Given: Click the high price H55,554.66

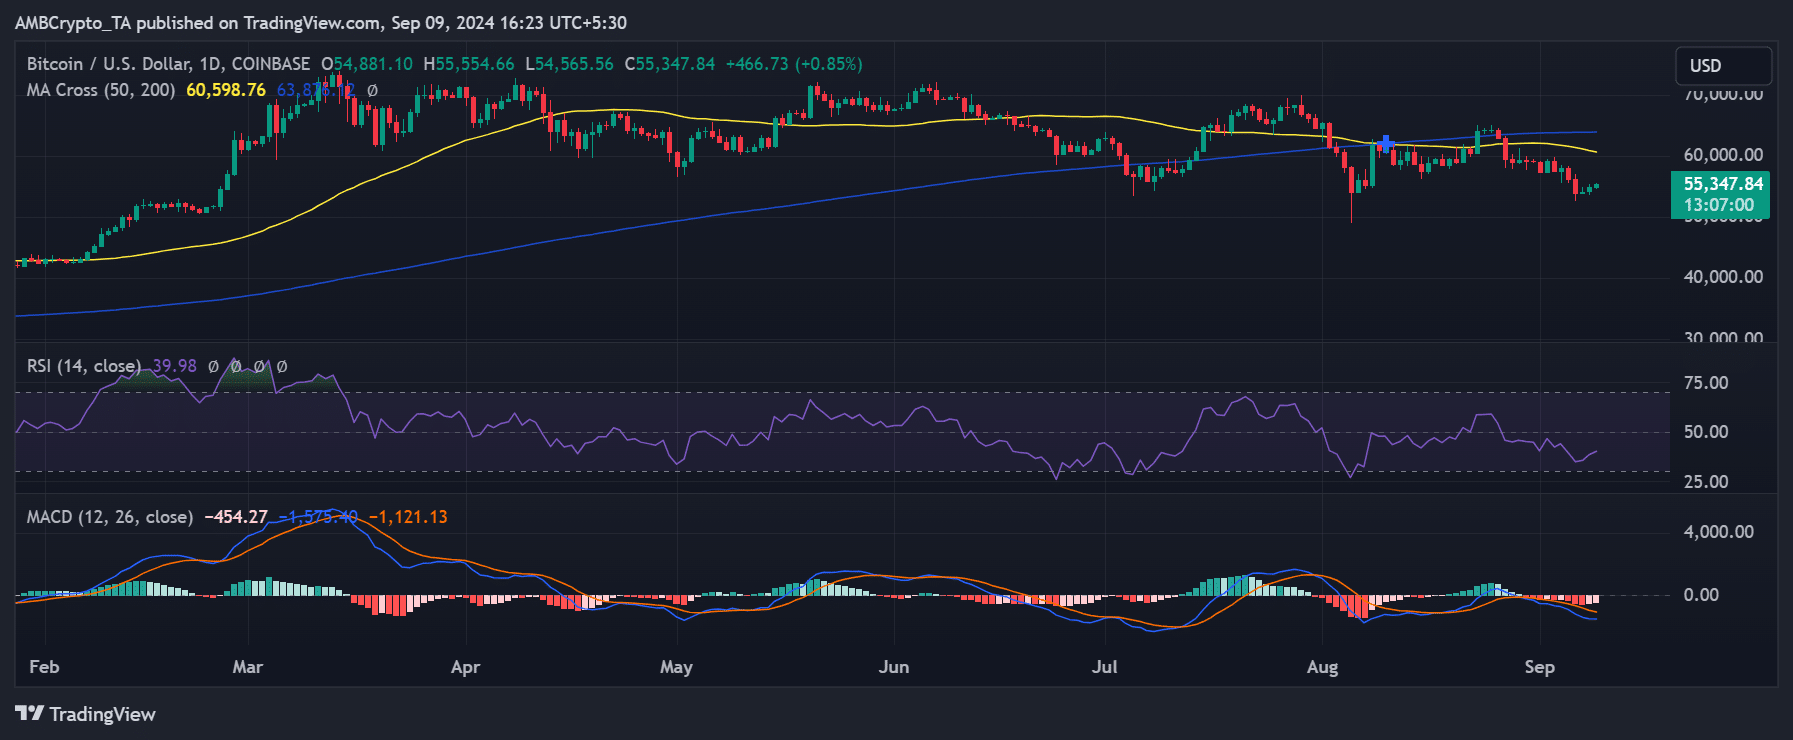Looking at the screenshot, I should (469, 64).
